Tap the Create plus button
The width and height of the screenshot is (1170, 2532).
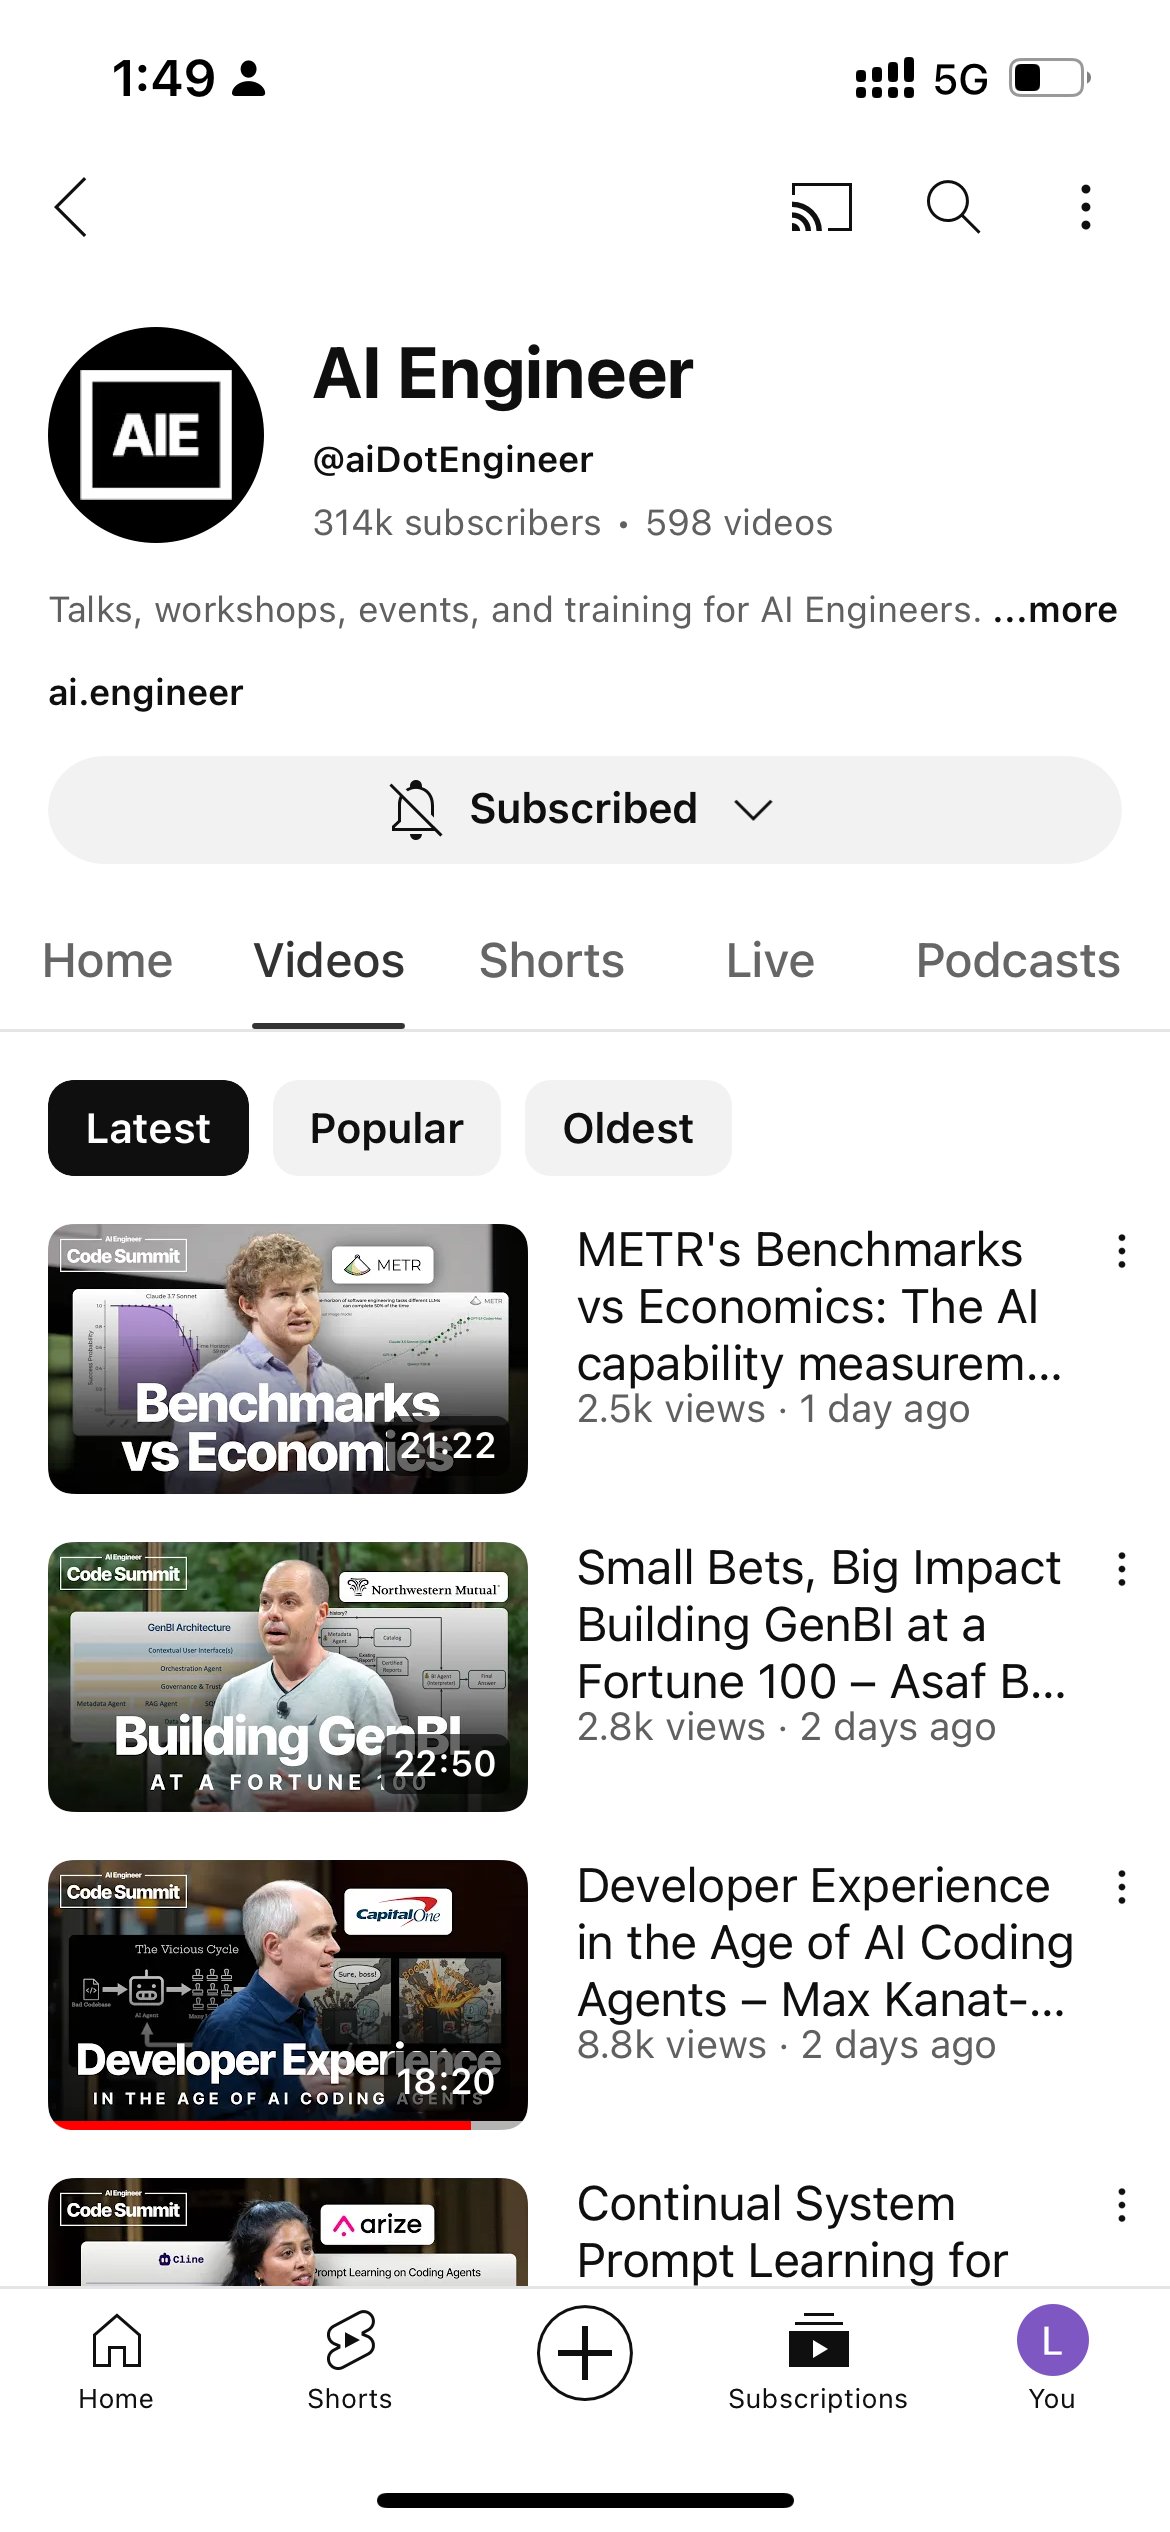tap(585, 2353)
